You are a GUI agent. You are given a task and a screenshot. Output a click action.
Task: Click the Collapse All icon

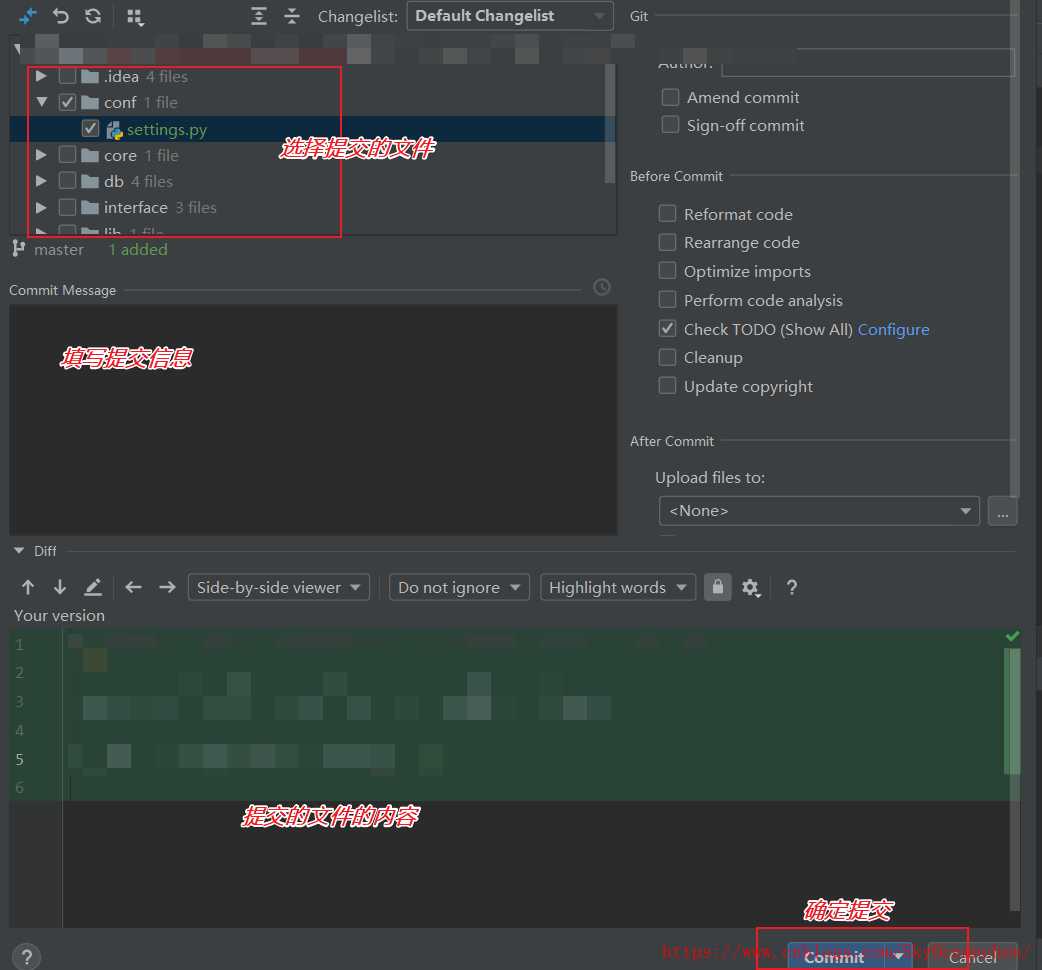(292, 16)
